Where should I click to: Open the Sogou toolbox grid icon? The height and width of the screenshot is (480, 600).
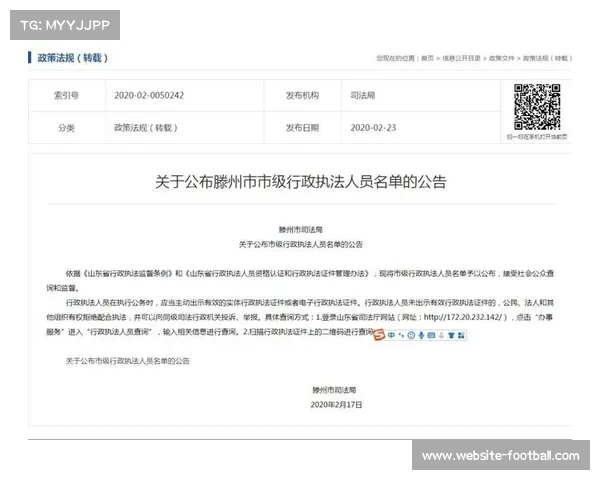(461, 335)
